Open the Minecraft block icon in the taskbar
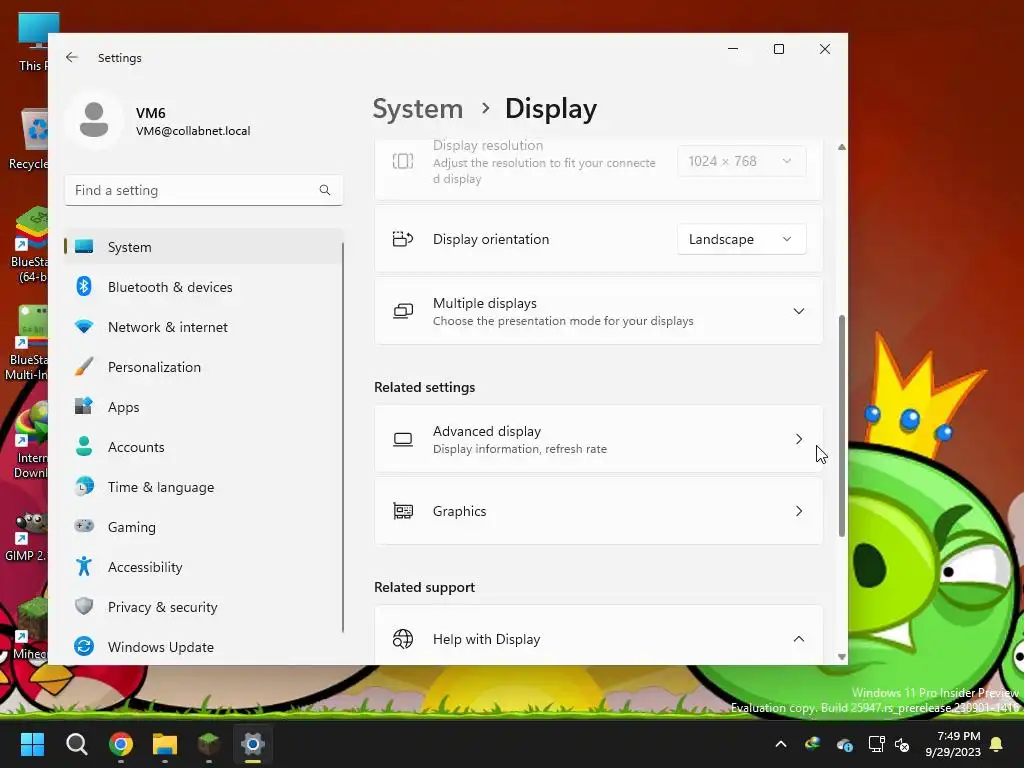The width and height of the screenshot is (1024, 768). [x=209, y=744]
